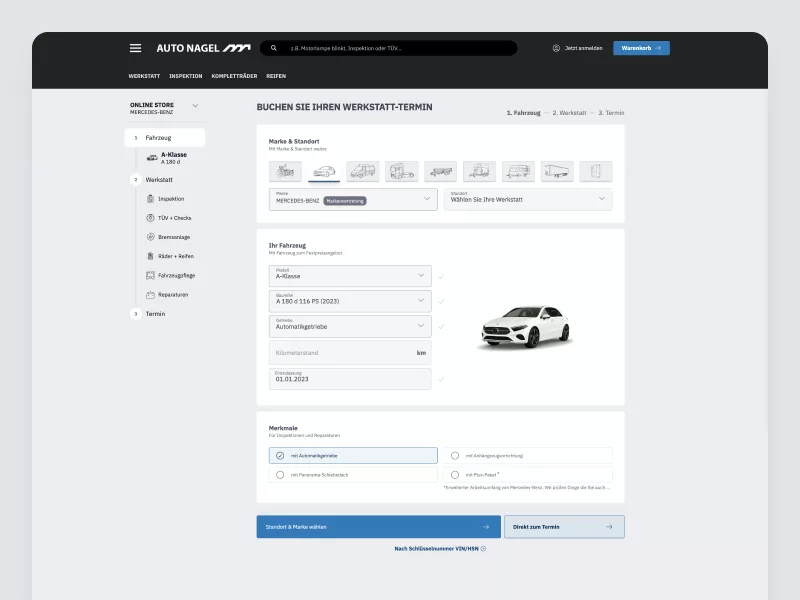This screenshot has width=800, height=600.
Task: Enable 'mit Anhängezugvorrichtung' option
Action: [528, 456]
